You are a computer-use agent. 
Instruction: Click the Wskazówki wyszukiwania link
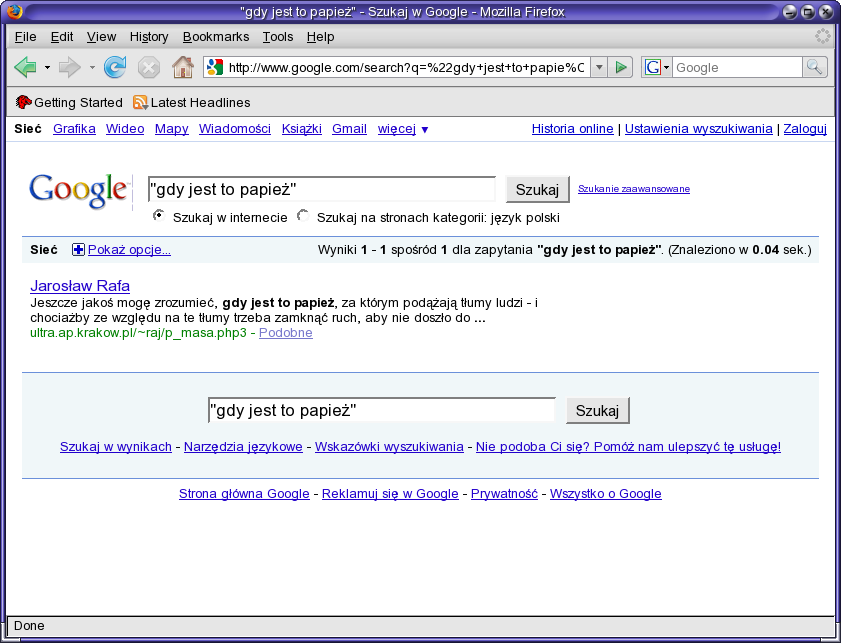pos(389,447)
